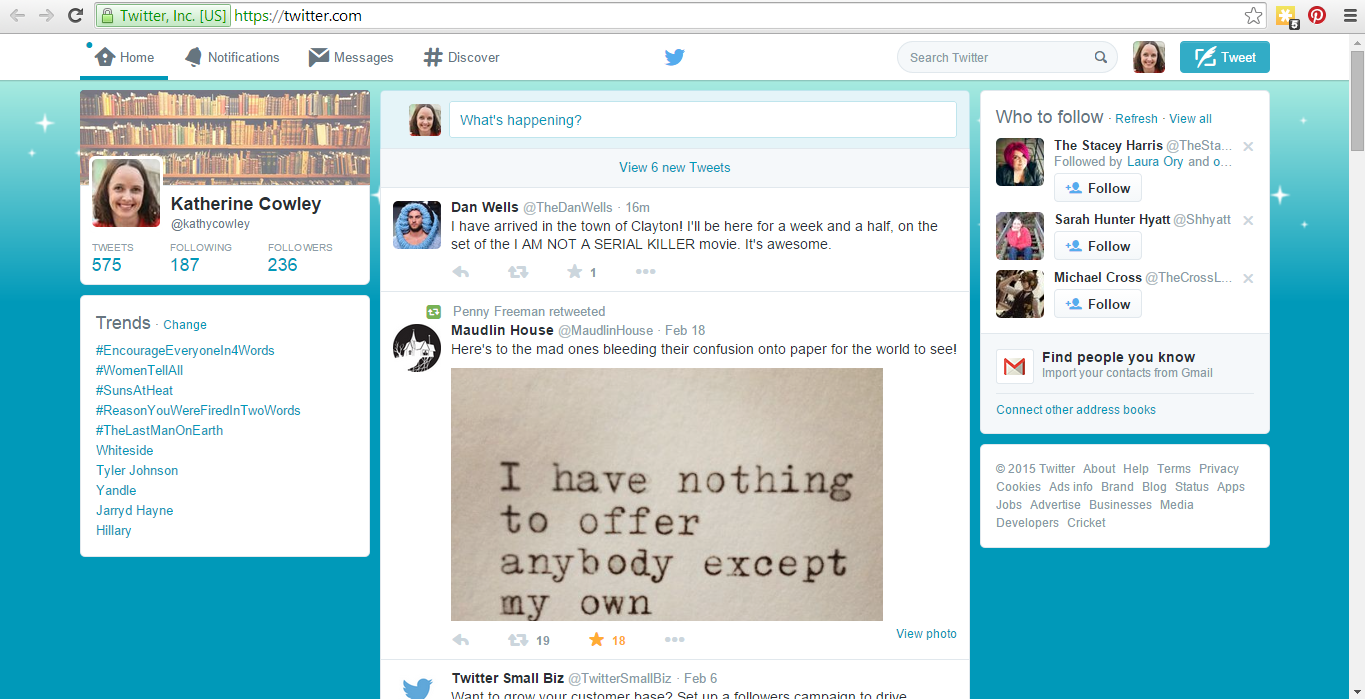Click the View photo link
The image size is (1365, 699).
click(x=926, y=634)
